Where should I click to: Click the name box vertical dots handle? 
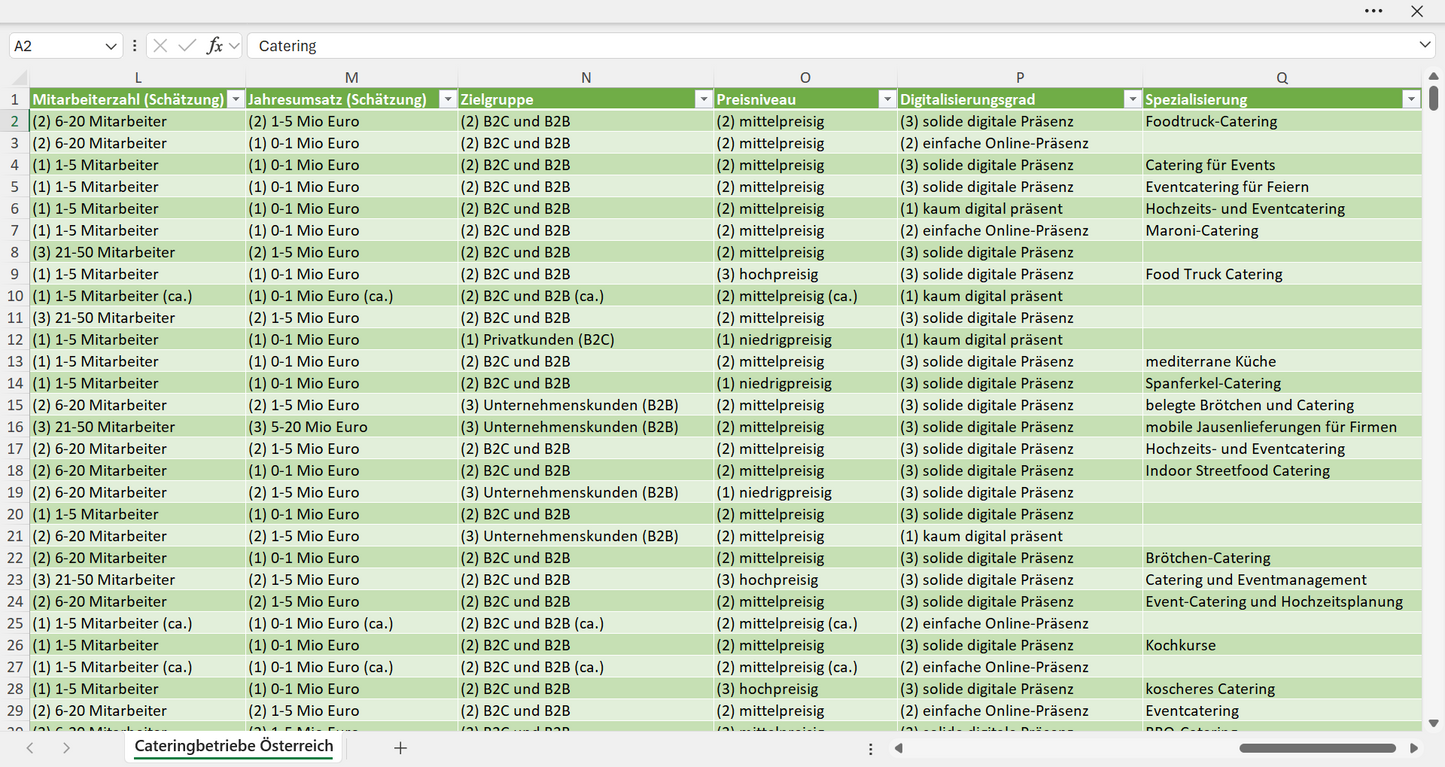[134, 46]
